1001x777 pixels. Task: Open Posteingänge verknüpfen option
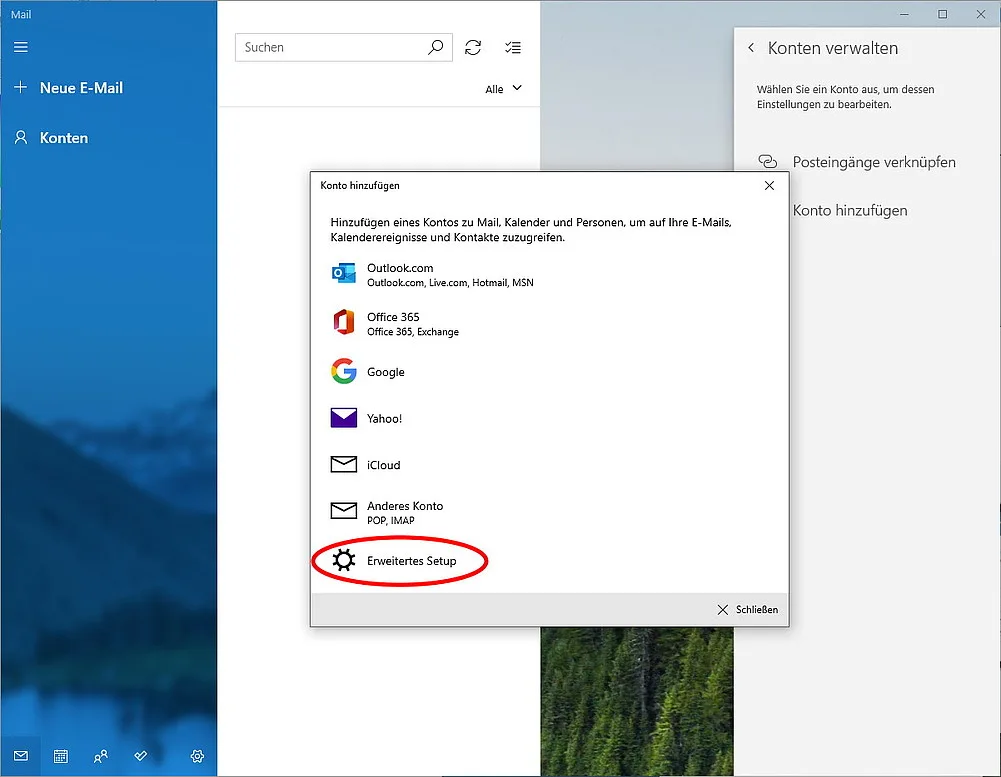(x=873, y=162)
